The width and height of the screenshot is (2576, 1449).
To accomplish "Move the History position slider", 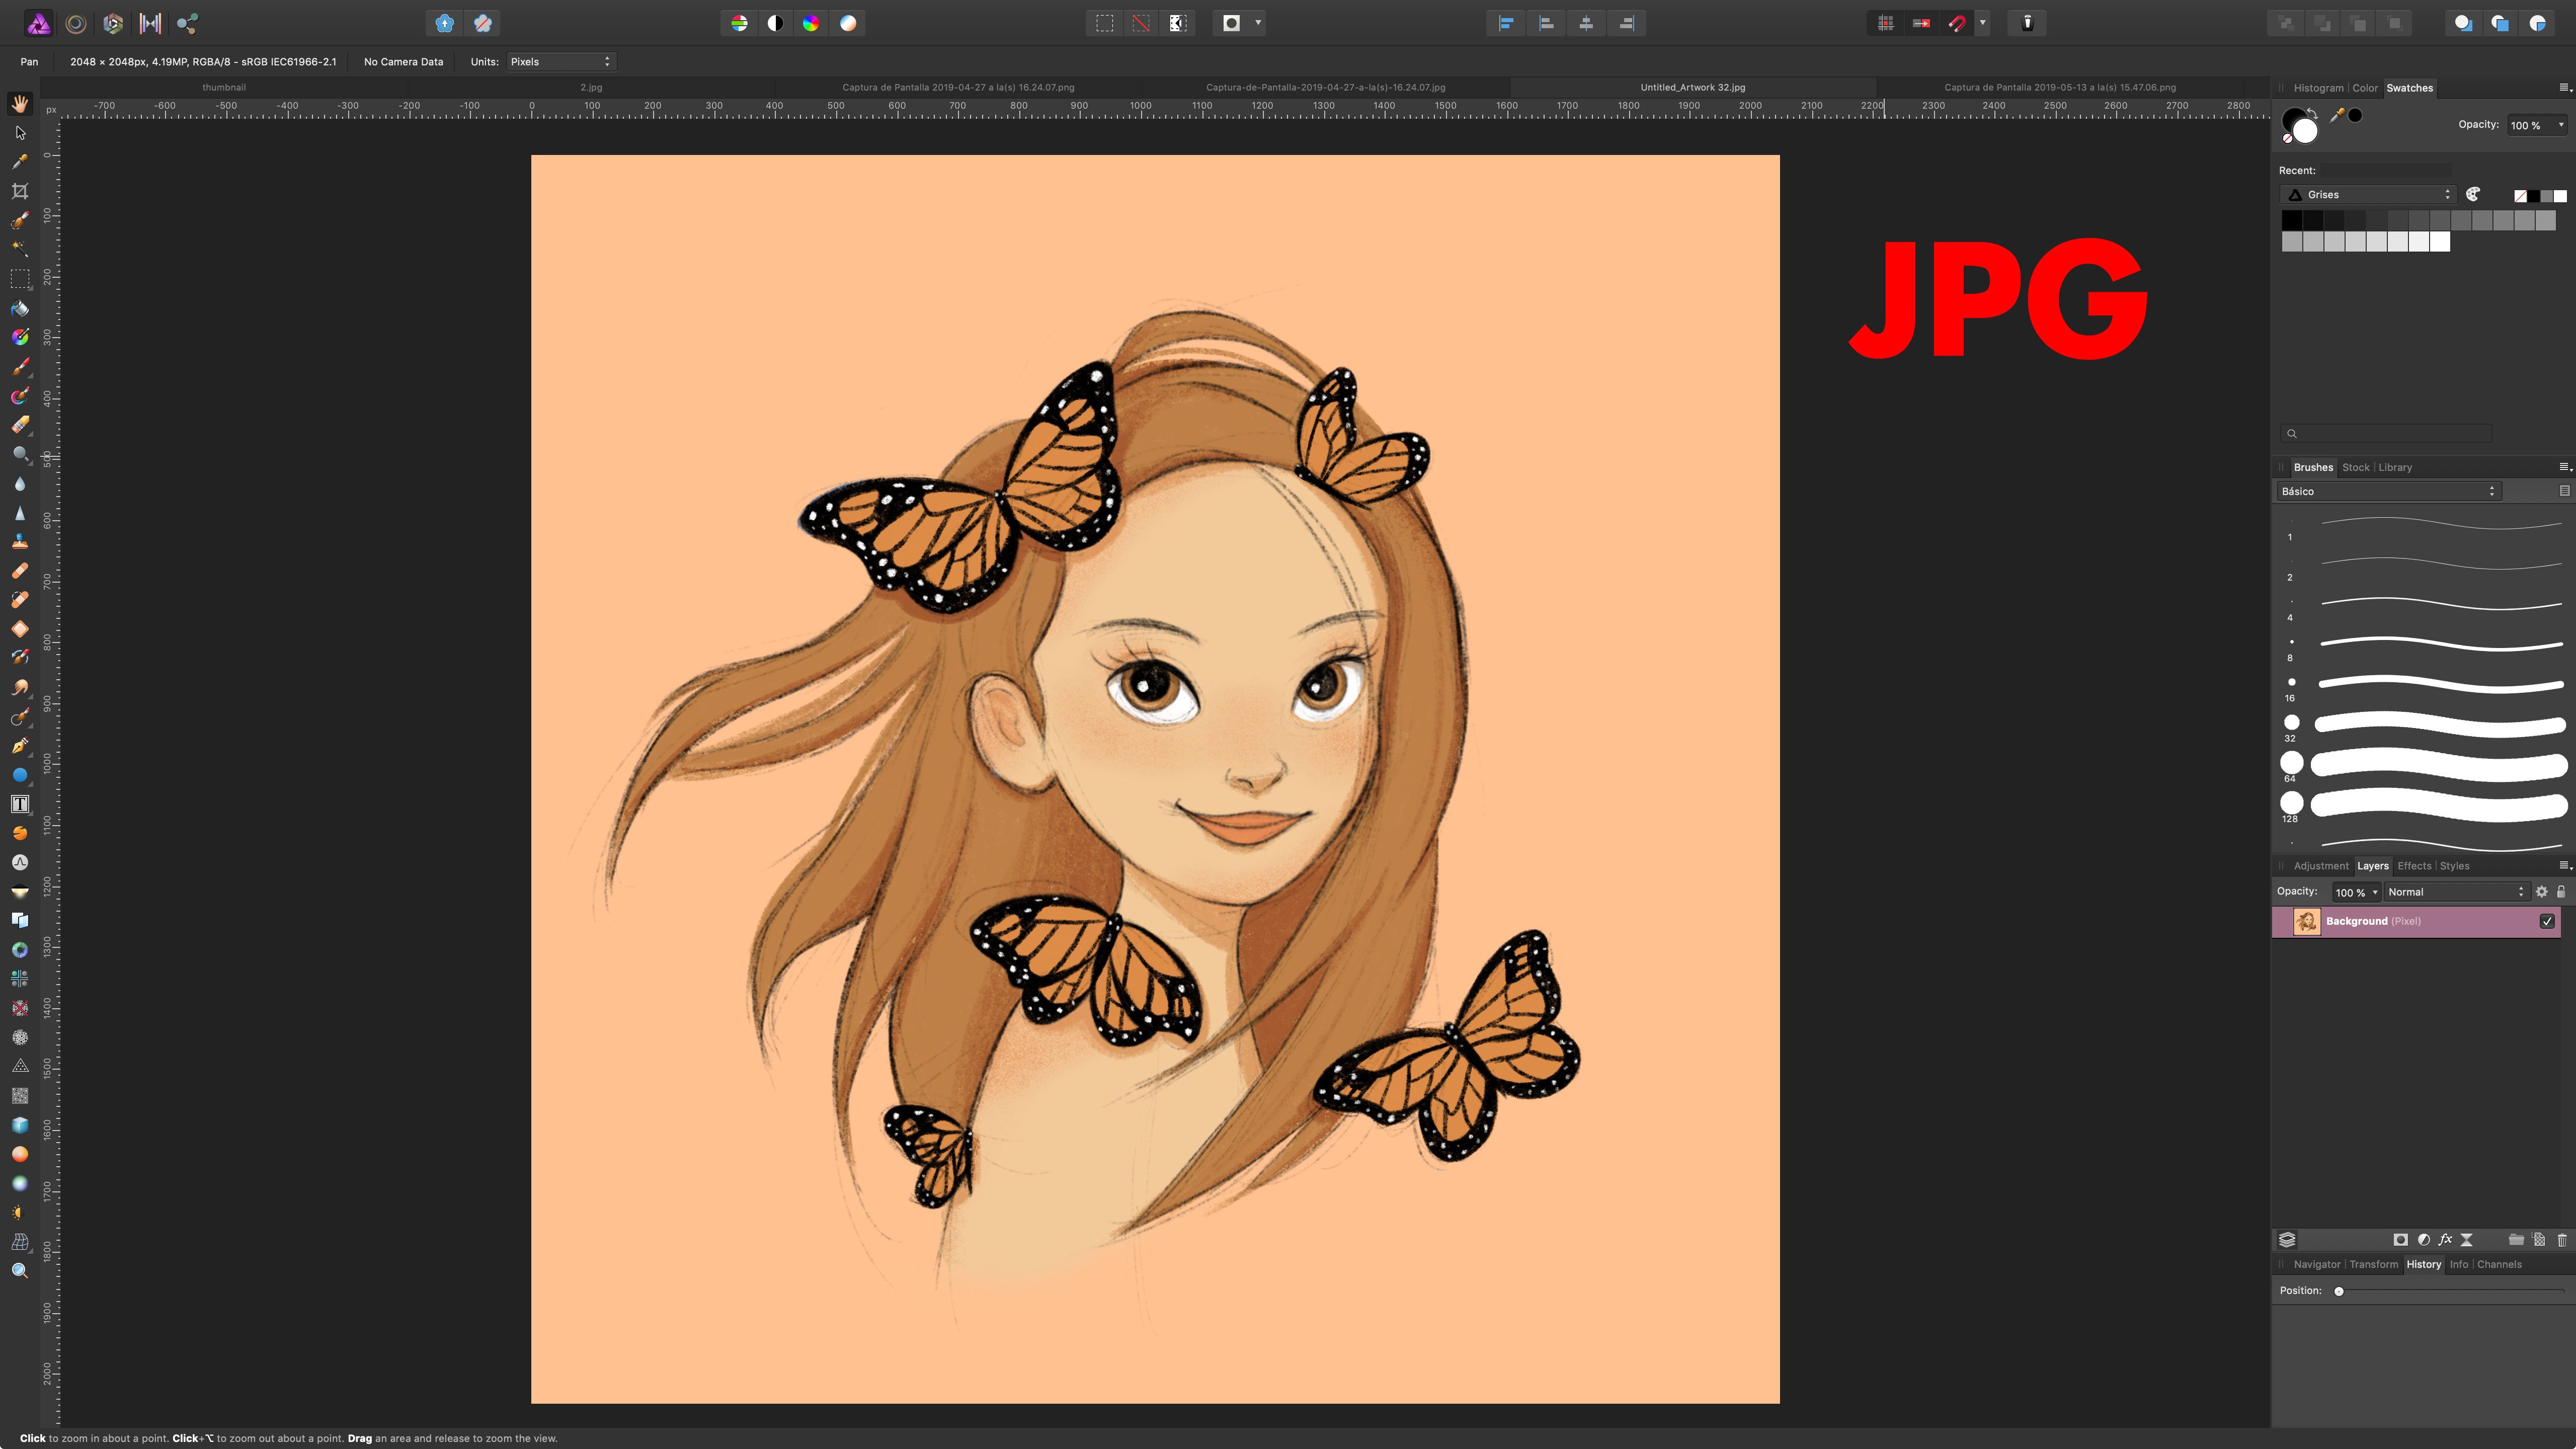I will (2338, 1291).
